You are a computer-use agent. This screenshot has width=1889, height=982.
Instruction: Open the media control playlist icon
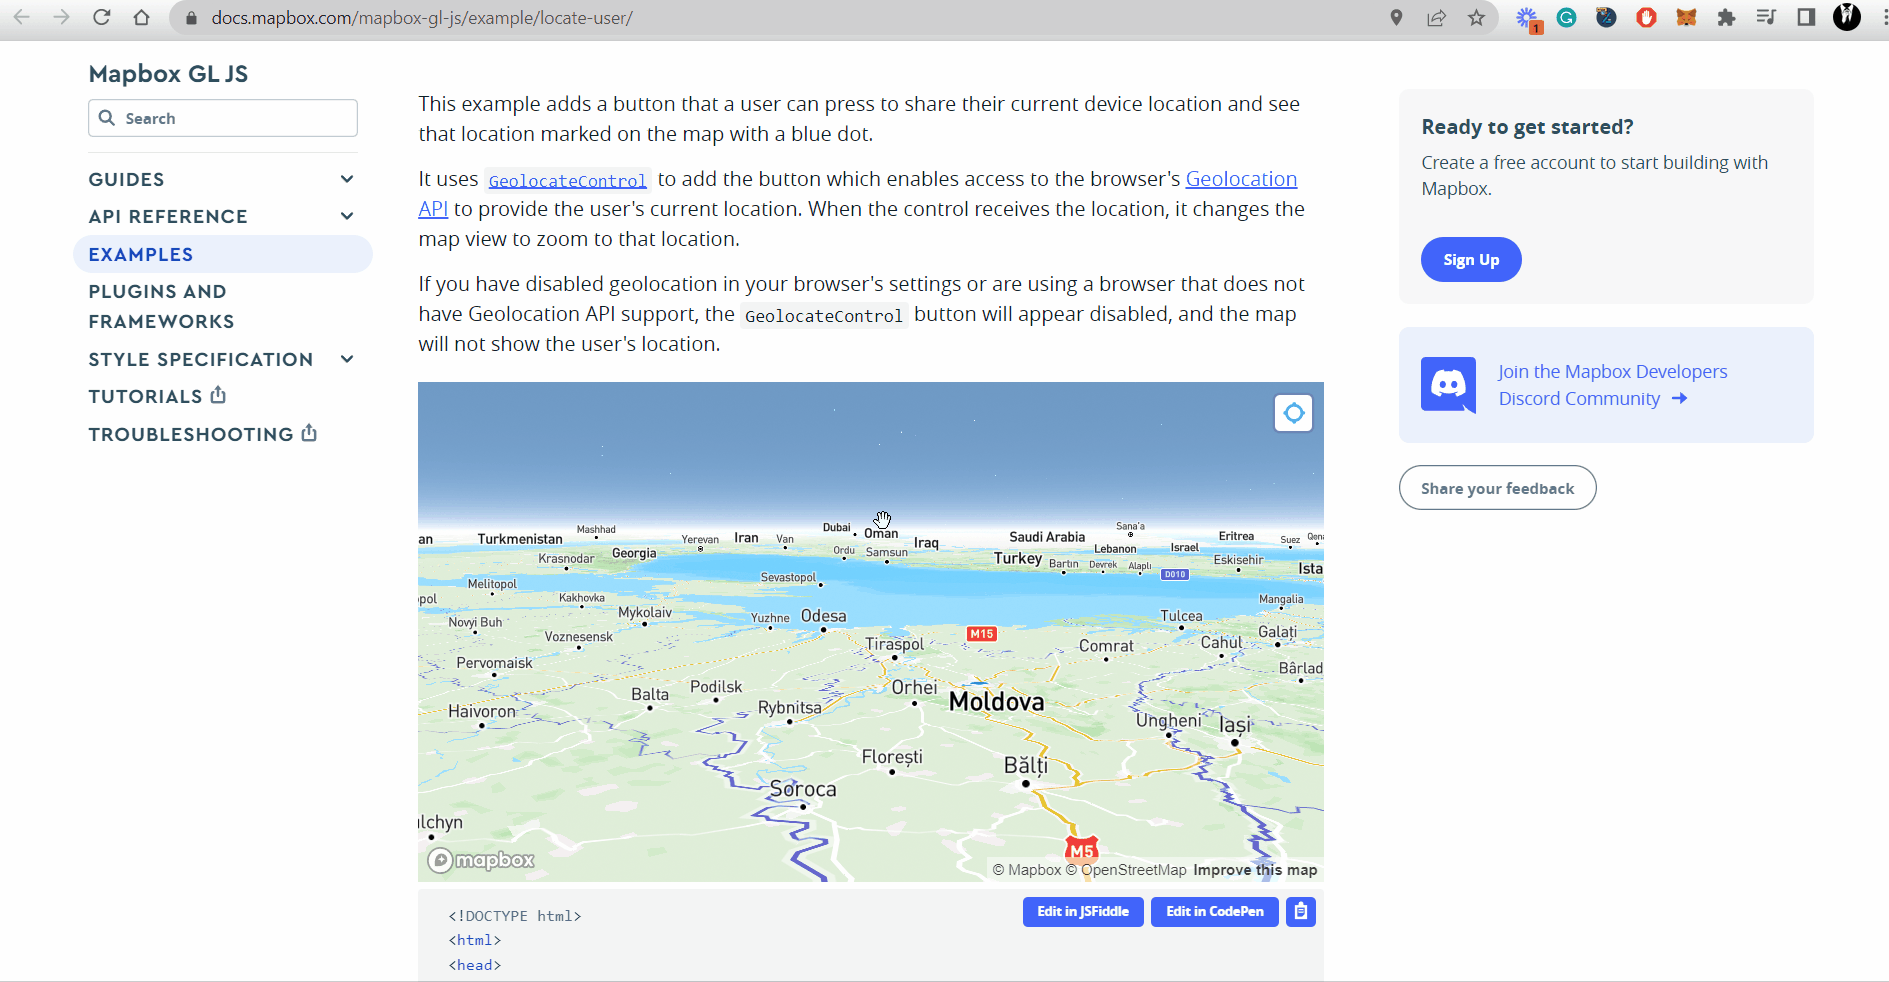pos(1766,17)
